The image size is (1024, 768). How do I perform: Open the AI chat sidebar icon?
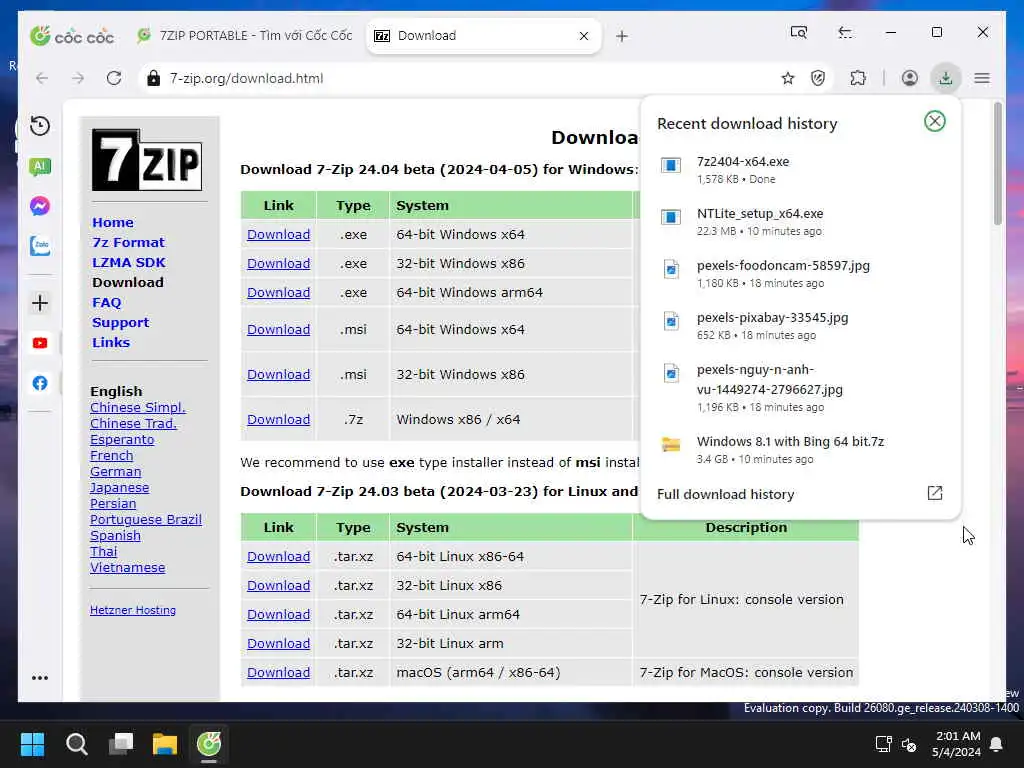coord(40,167)
